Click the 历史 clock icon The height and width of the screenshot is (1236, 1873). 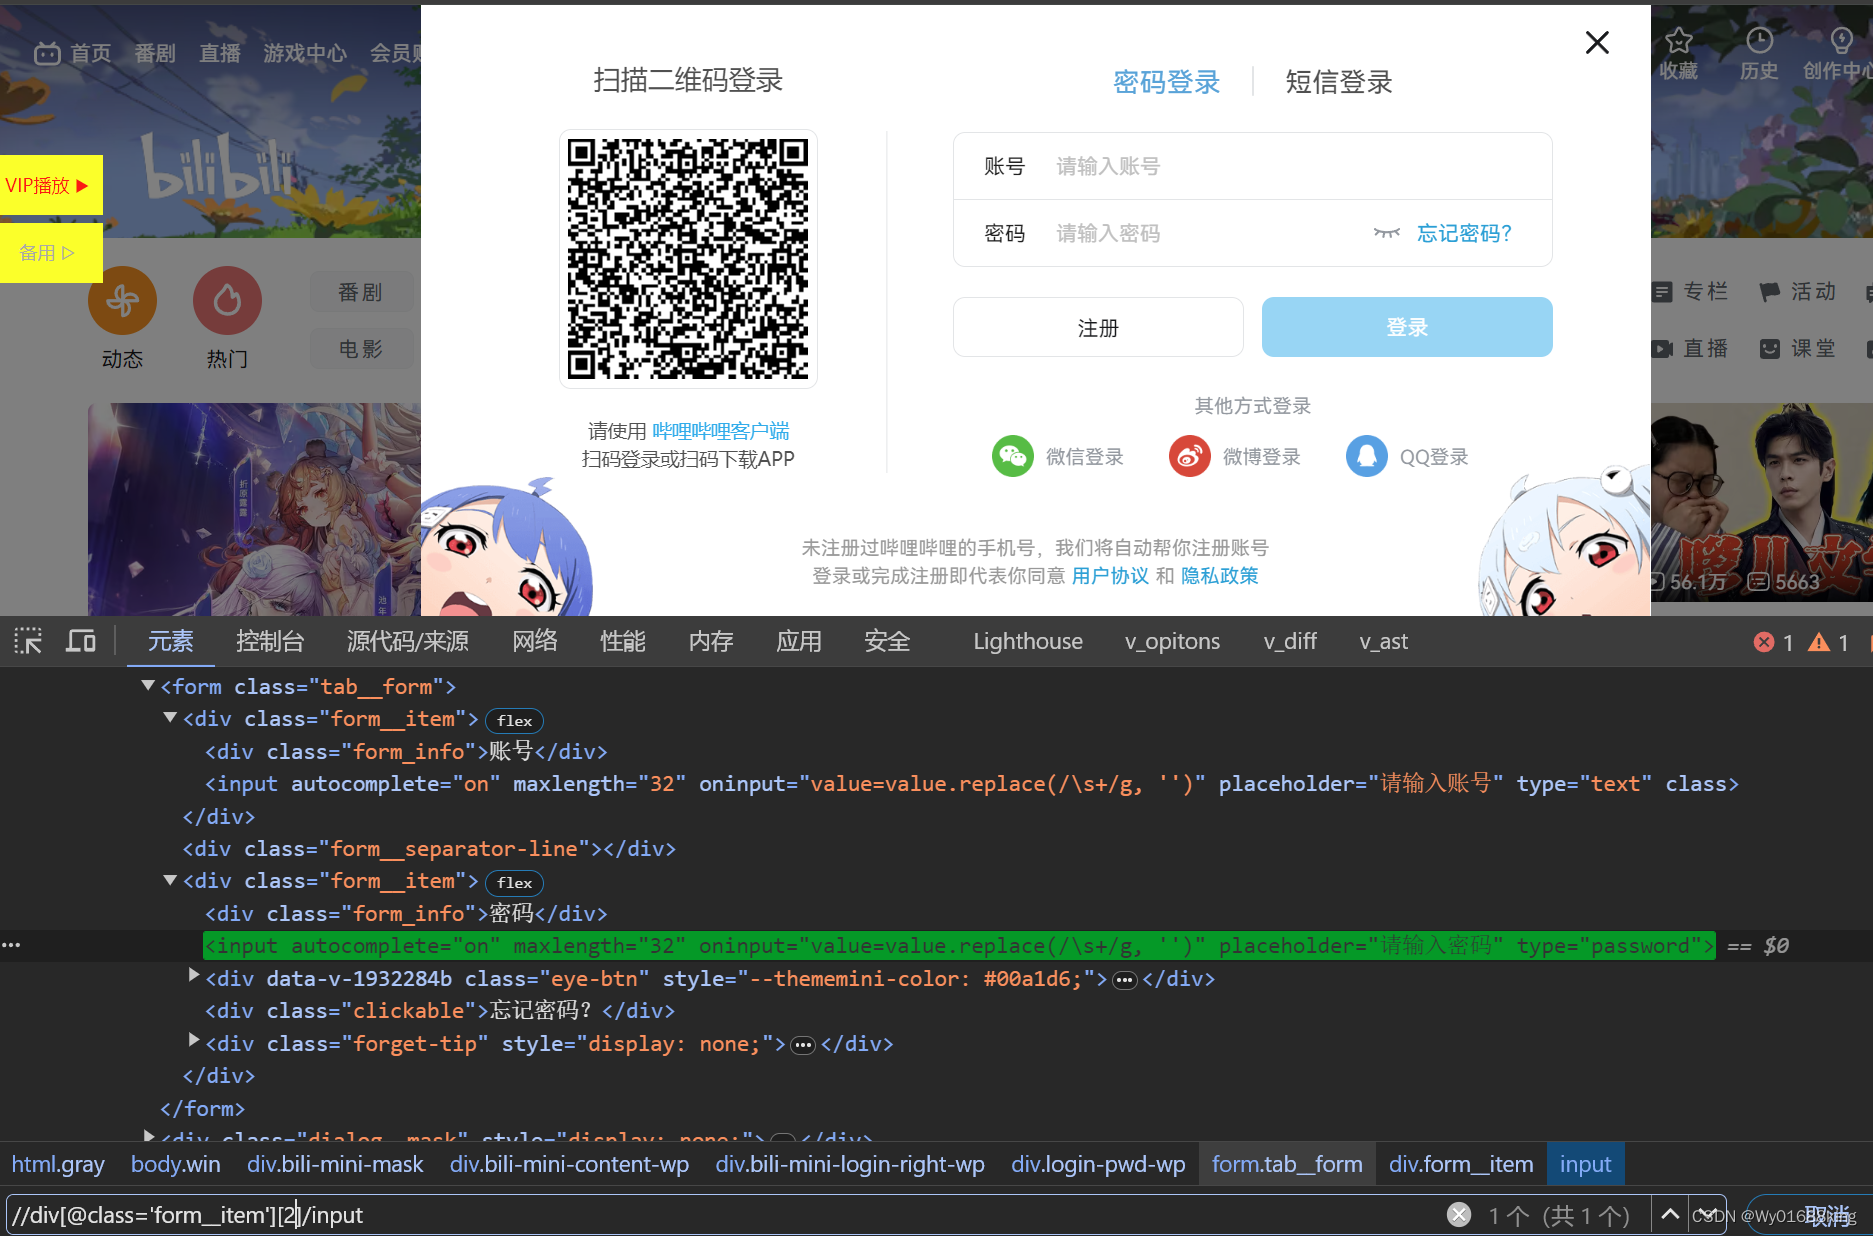(1759, 40)
